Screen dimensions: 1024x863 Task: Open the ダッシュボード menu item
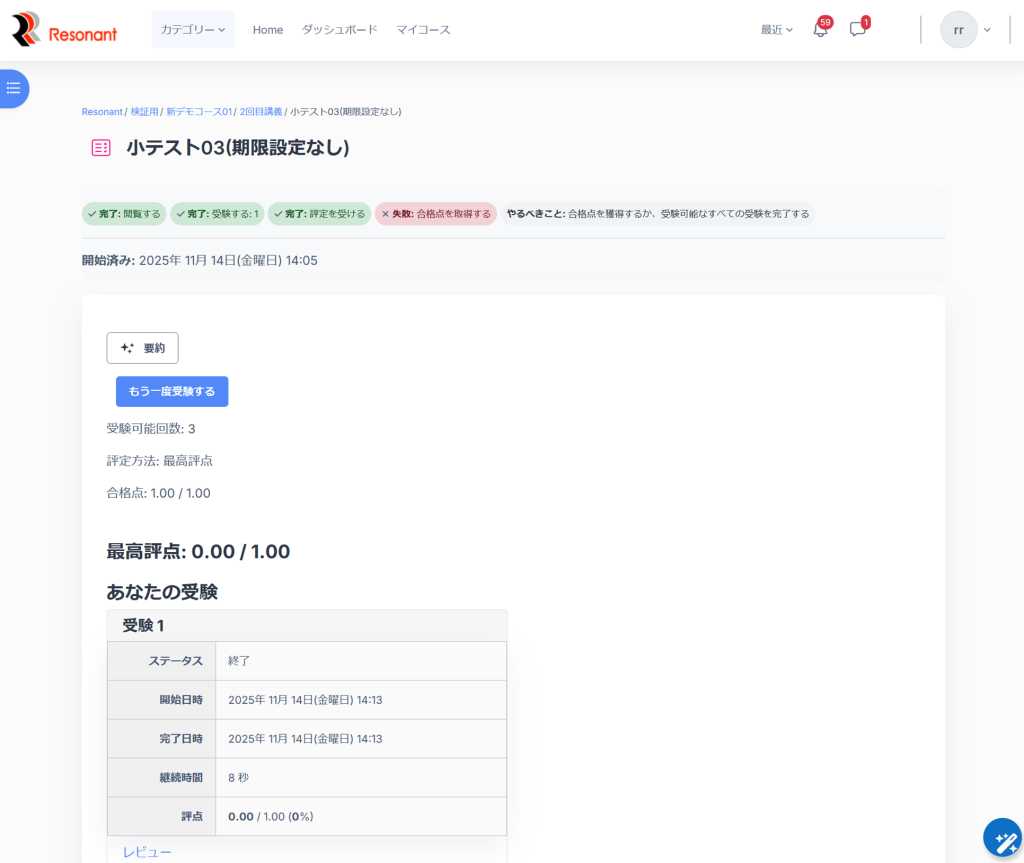pos(340,30)
